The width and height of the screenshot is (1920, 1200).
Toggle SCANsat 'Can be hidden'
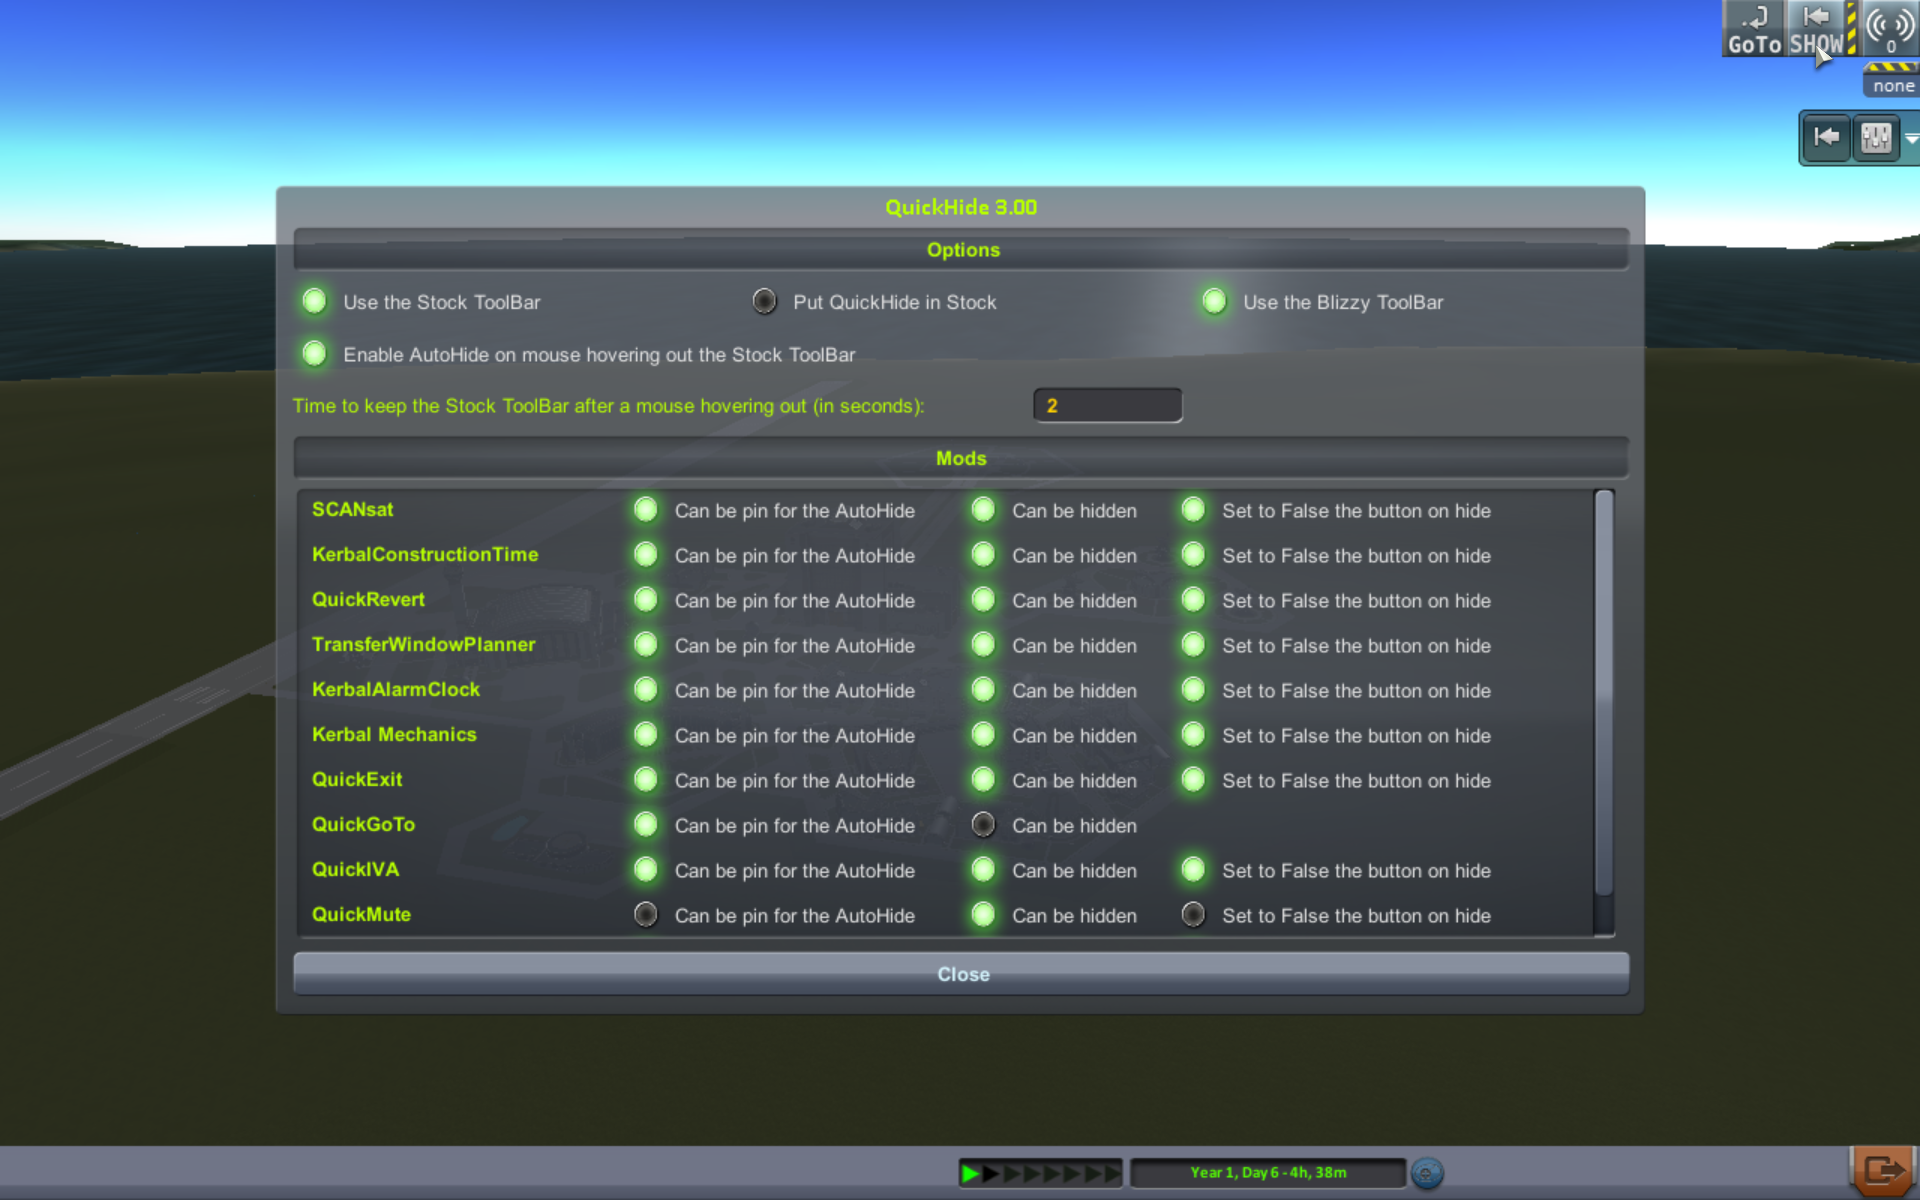tap(984, 510)
